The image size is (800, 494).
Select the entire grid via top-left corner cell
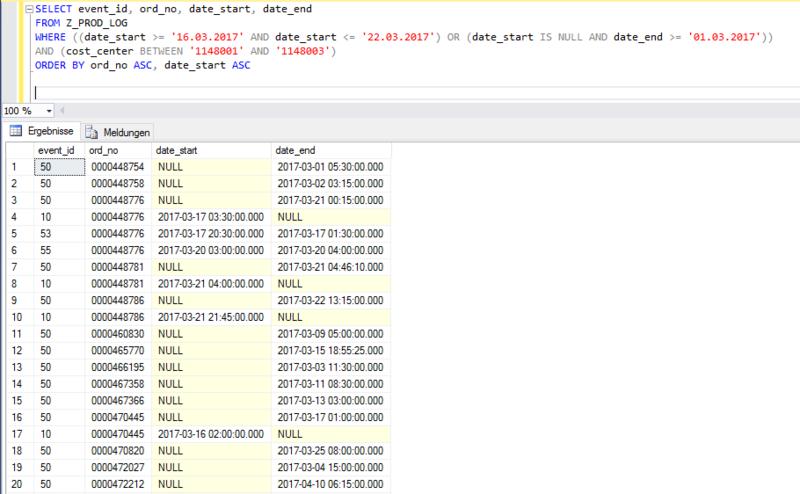(x=16, y=149)
